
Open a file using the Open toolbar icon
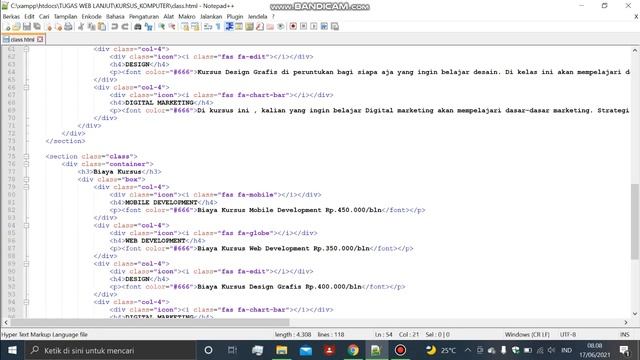point(17,27)
